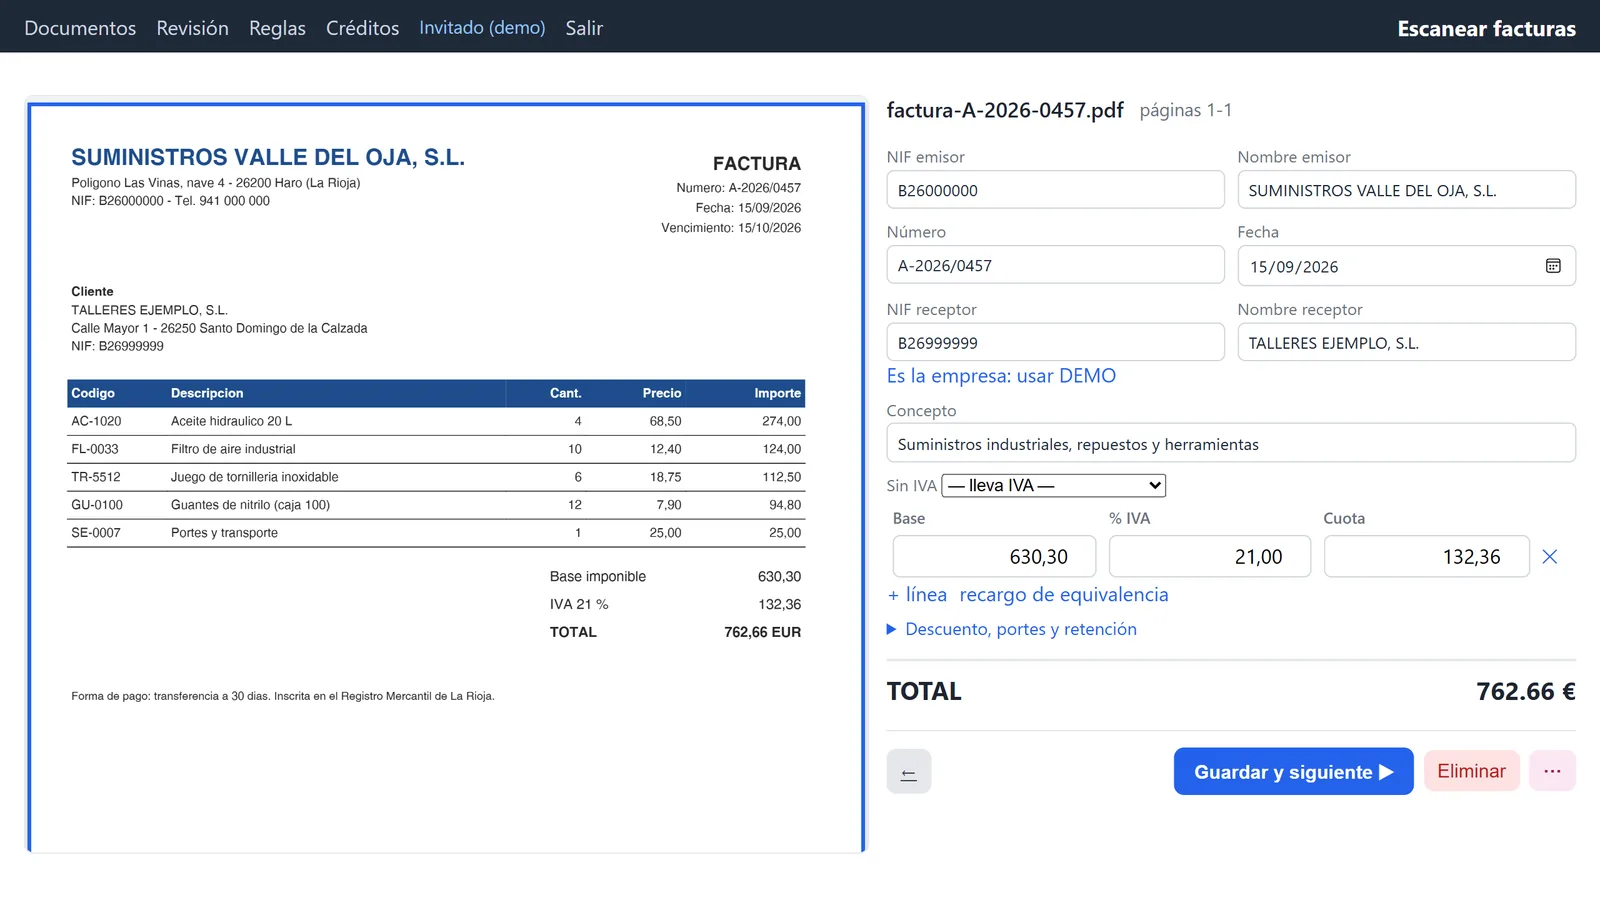
Task: Click the Cuota field 132,36
Action: click(x=1426, y=556)
